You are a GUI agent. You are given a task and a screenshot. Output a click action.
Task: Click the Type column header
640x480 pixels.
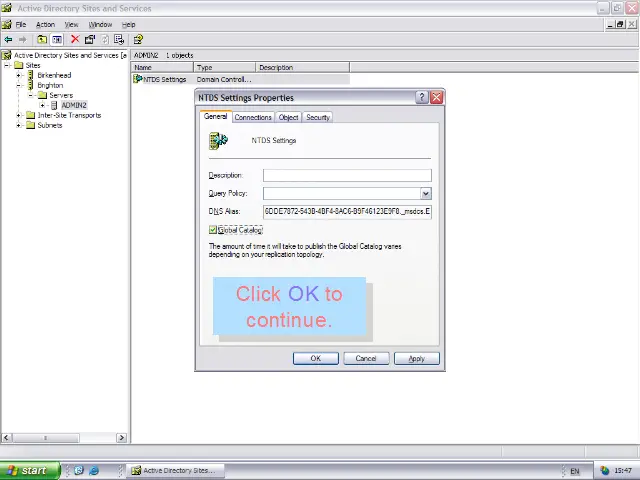224,67
